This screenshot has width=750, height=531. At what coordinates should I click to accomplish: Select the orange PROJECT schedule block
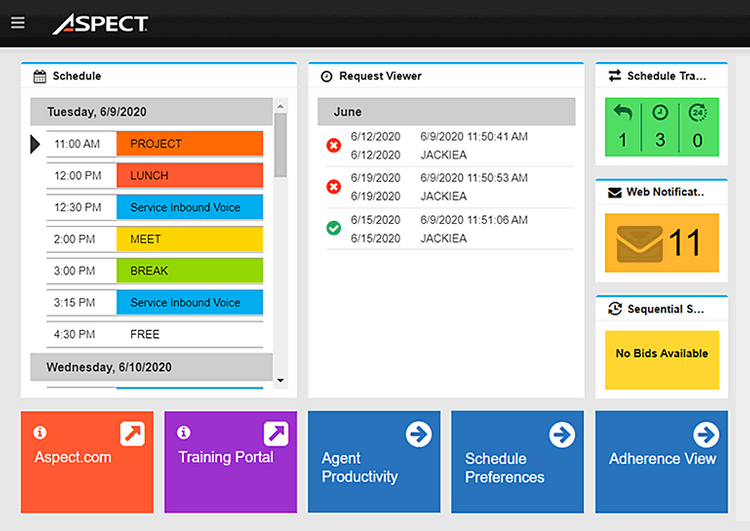click(x=189, y=144)
